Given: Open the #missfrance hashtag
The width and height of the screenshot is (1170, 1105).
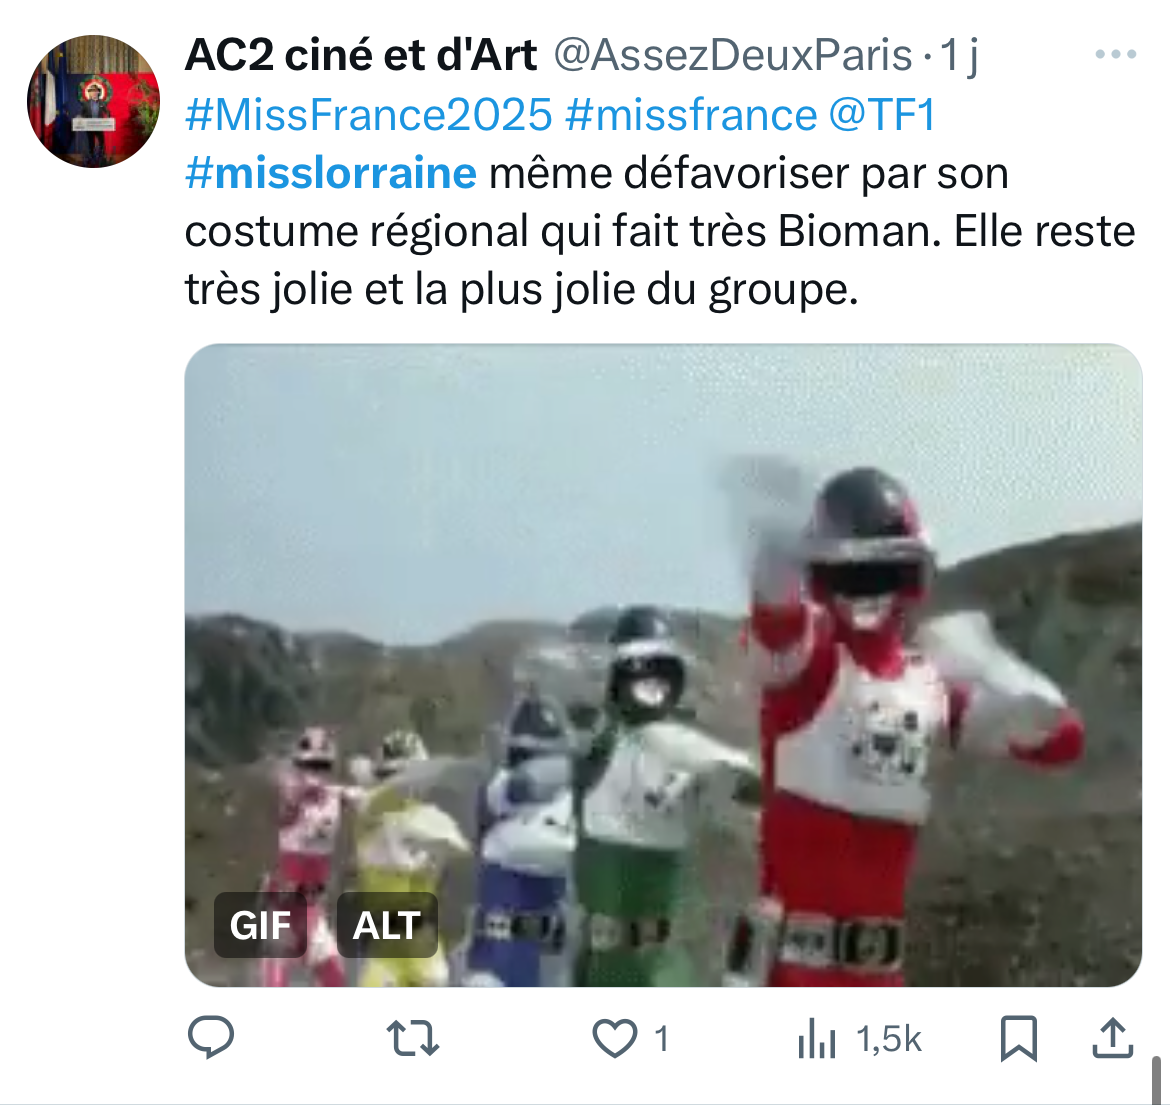Looking at the screenshot, I should [691, 115].
